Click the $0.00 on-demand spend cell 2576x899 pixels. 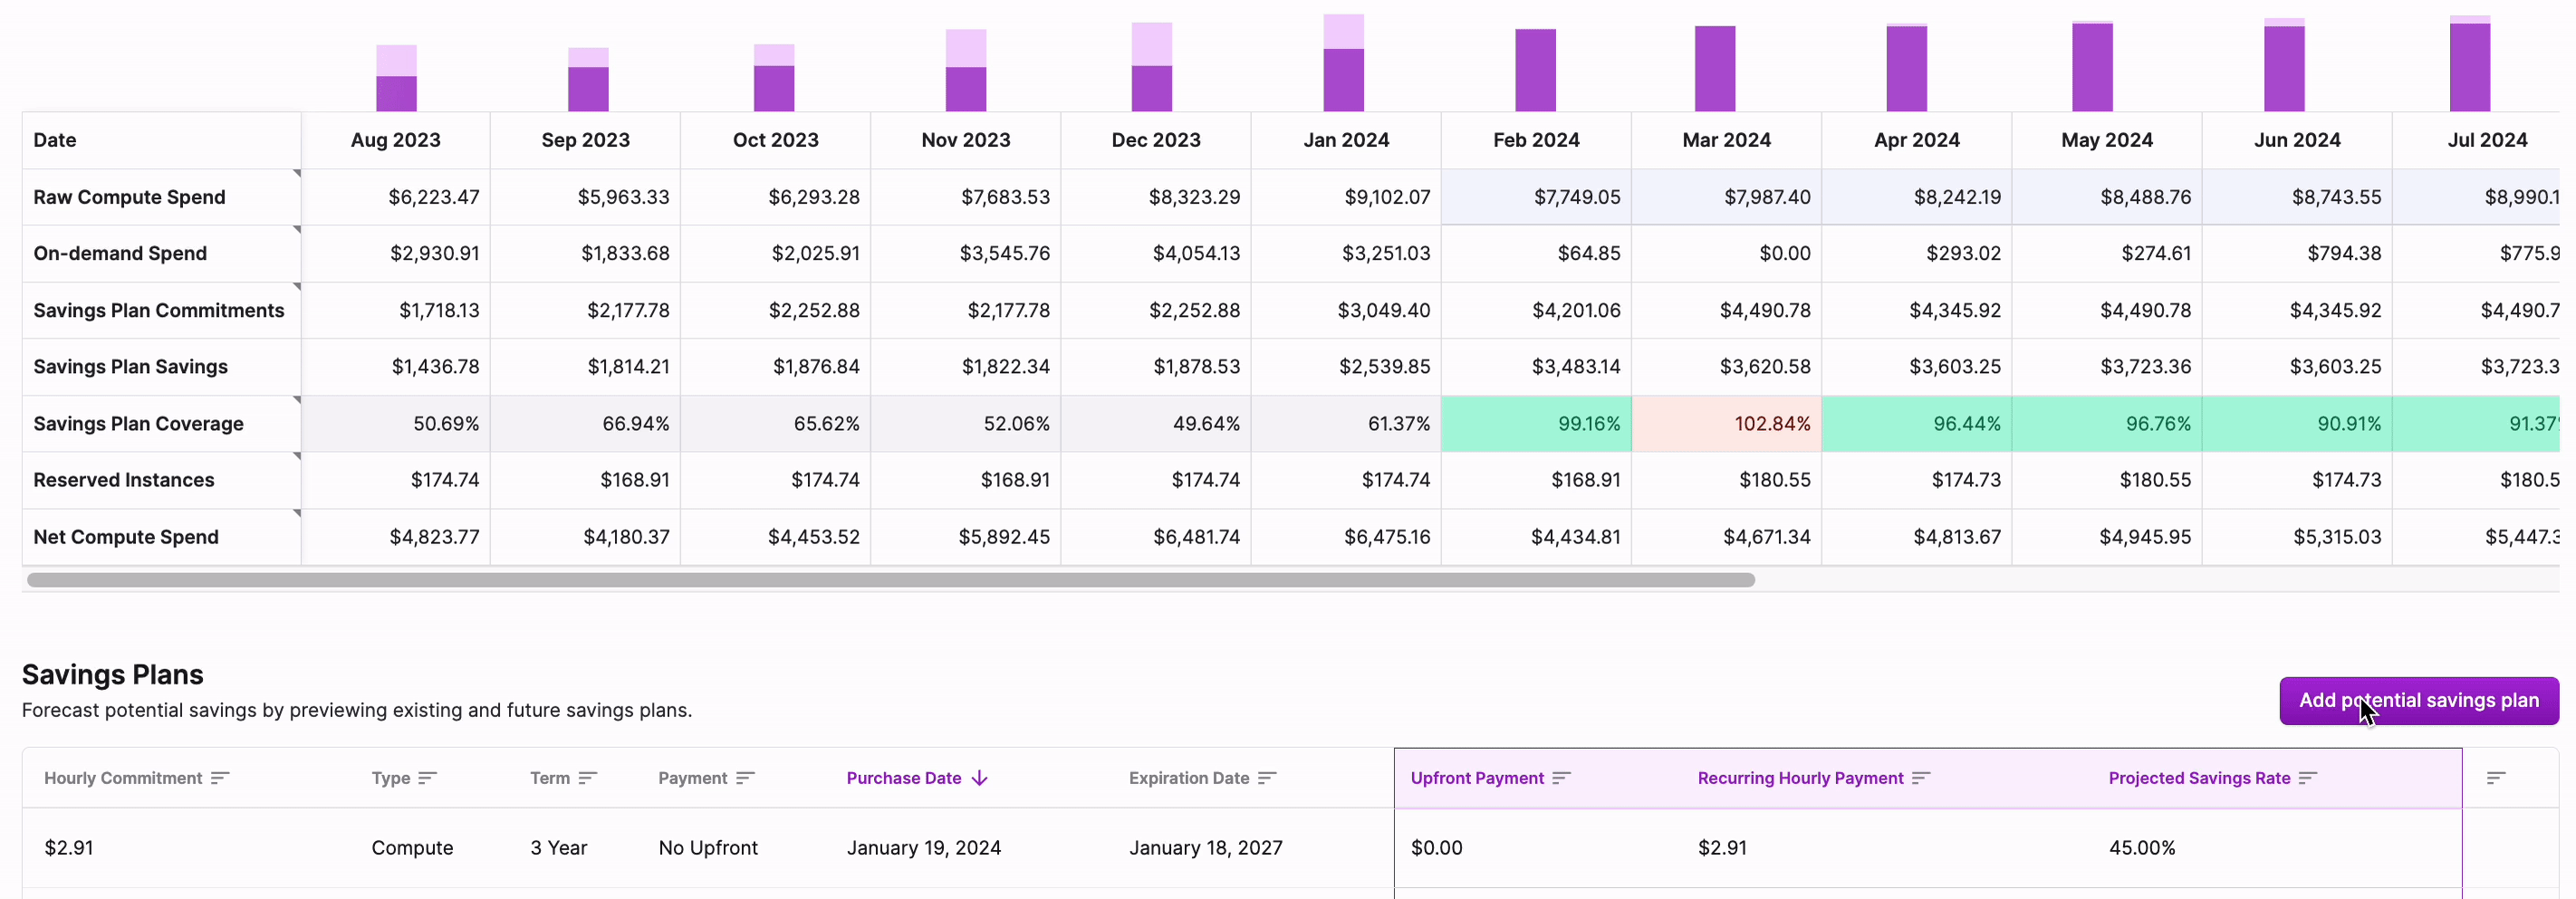point(1726,253)
